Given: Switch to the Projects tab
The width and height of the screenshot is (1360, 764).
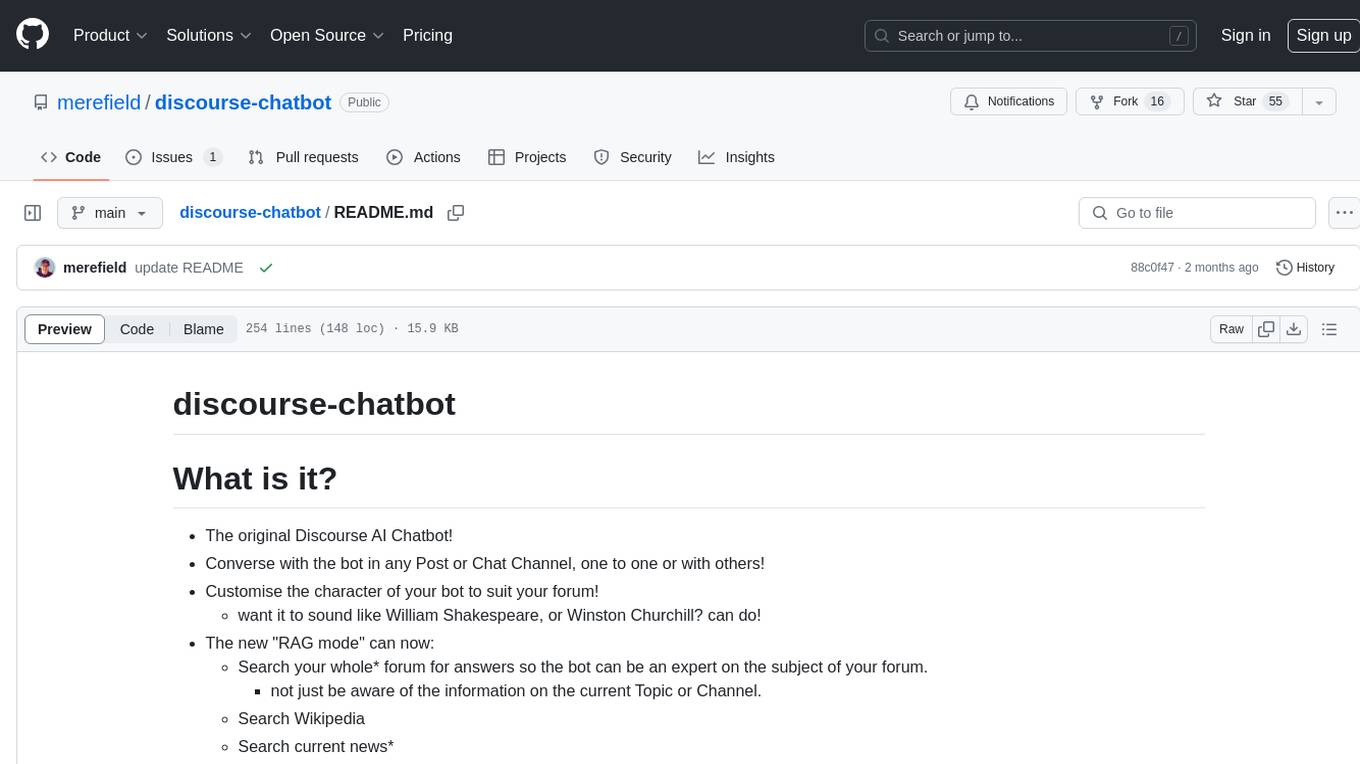Looking at the screenshot, I should (527, 157).
